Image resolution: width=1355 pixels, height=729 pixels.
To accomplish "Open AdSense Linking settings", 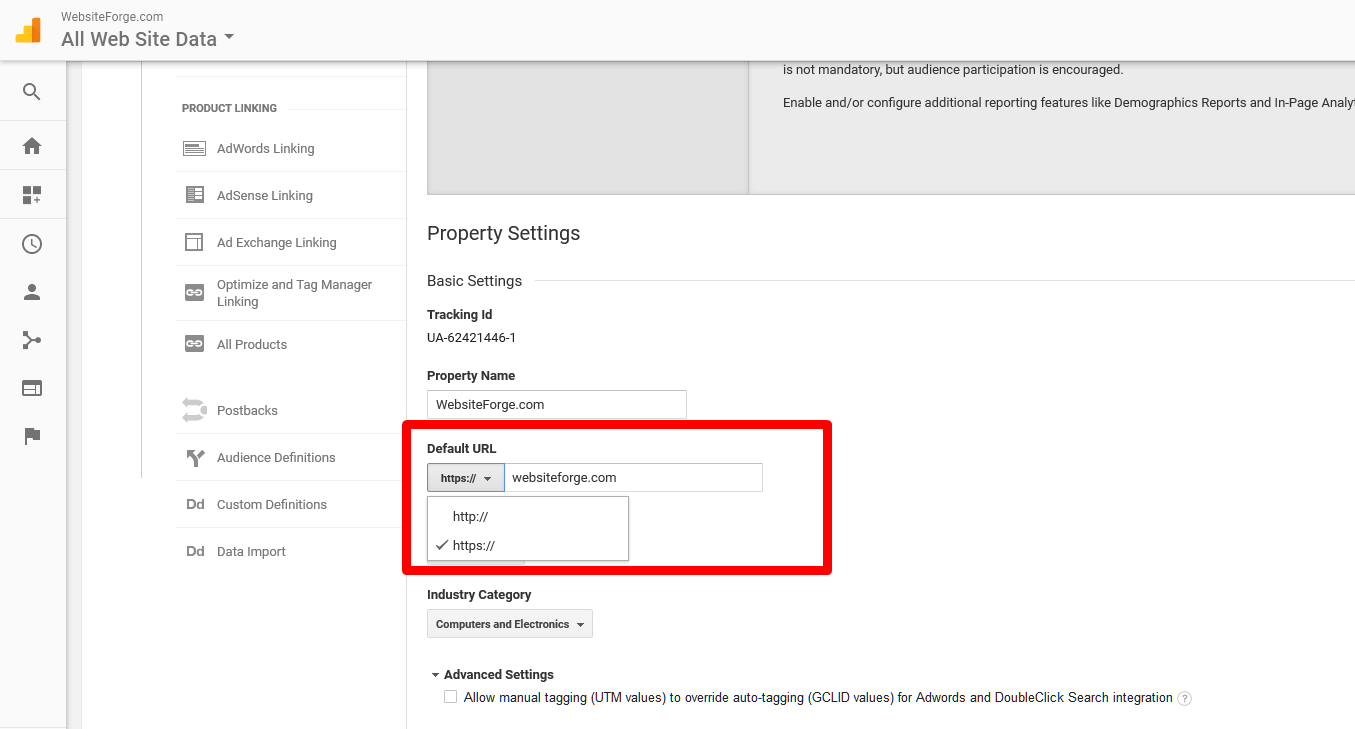I will (x=265, y=196).
